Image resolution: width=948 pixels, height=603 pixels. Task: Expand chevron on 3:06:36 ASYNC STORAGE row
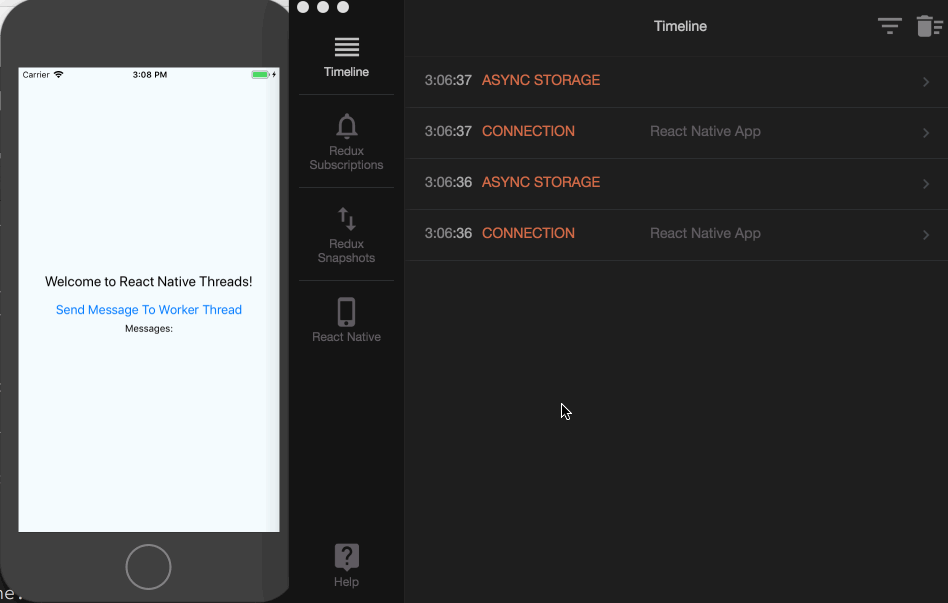tap(926, 184)
